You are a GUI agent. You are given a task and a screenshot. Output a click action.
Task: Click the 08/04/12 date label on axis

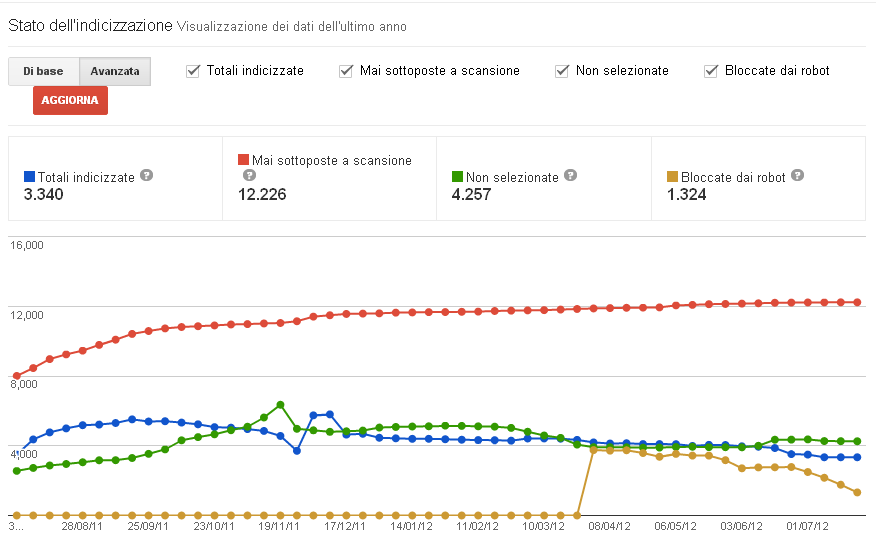[610, 524]
